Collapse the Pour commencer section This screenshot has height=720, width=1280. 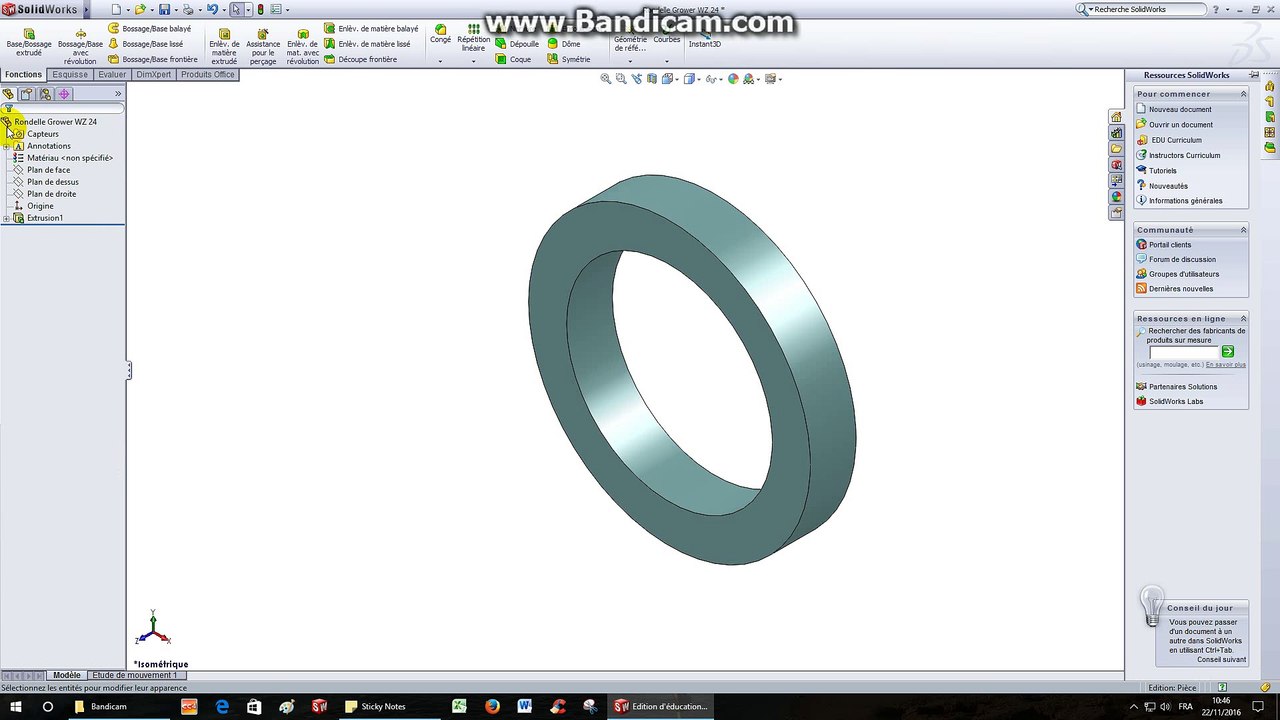click(x=1243, y=94)
